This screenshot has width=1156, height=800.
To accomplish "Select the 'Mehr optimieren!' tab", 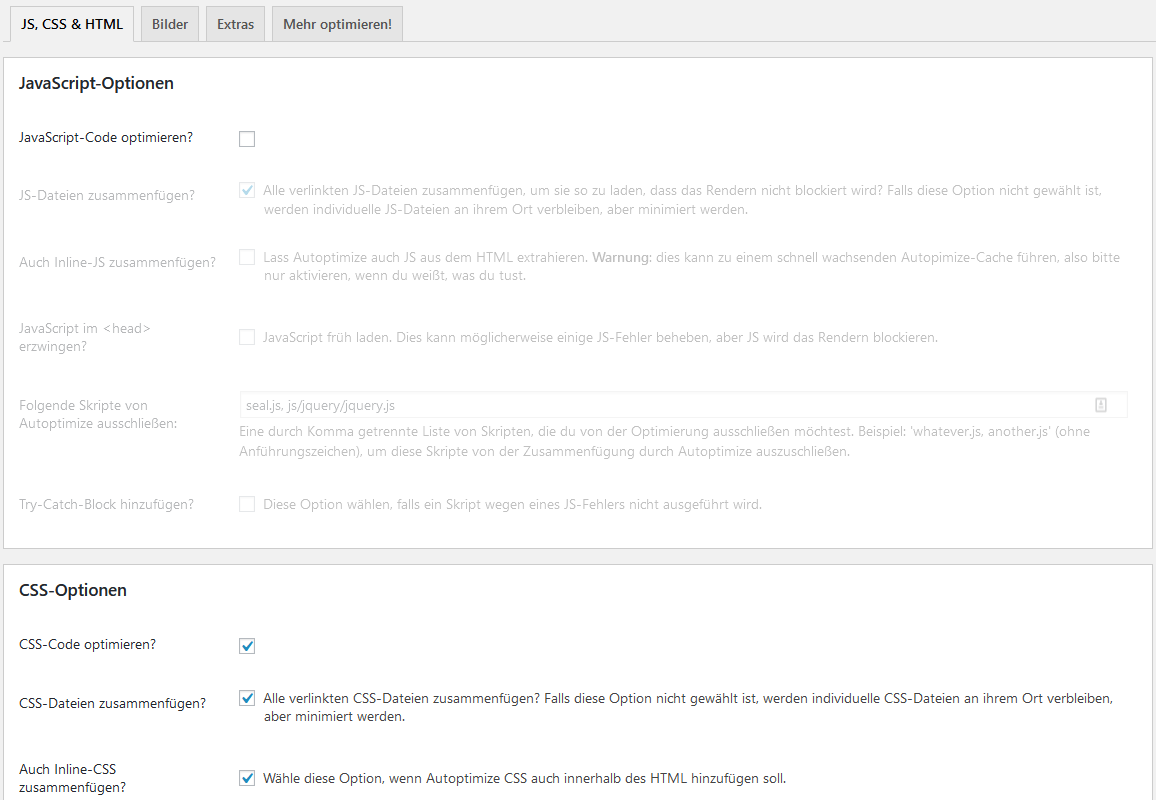I will (x=337, y=24).
